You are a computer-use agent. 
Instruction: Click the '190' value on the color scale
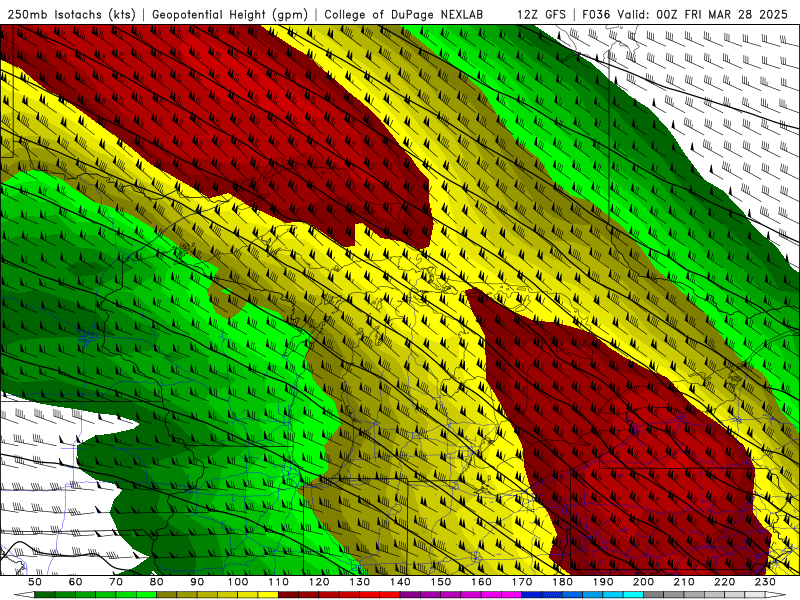tap(603, 582)
